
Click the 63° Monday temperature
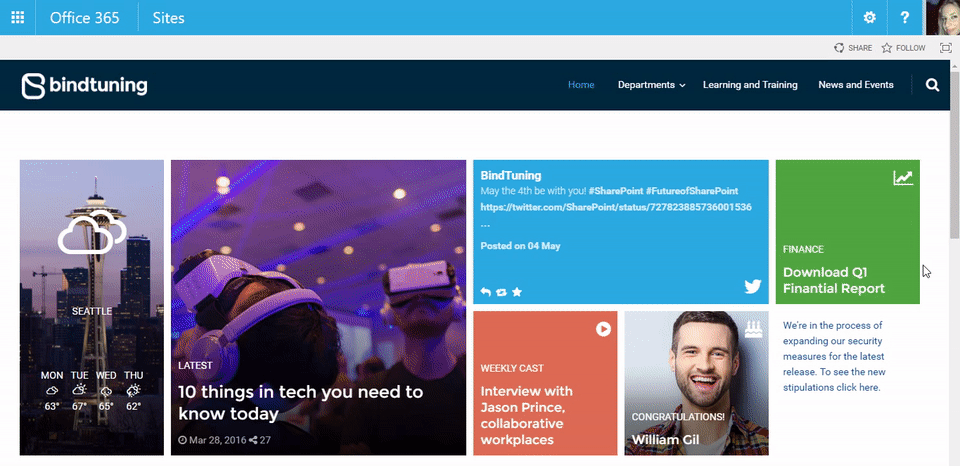pos(52,406)
